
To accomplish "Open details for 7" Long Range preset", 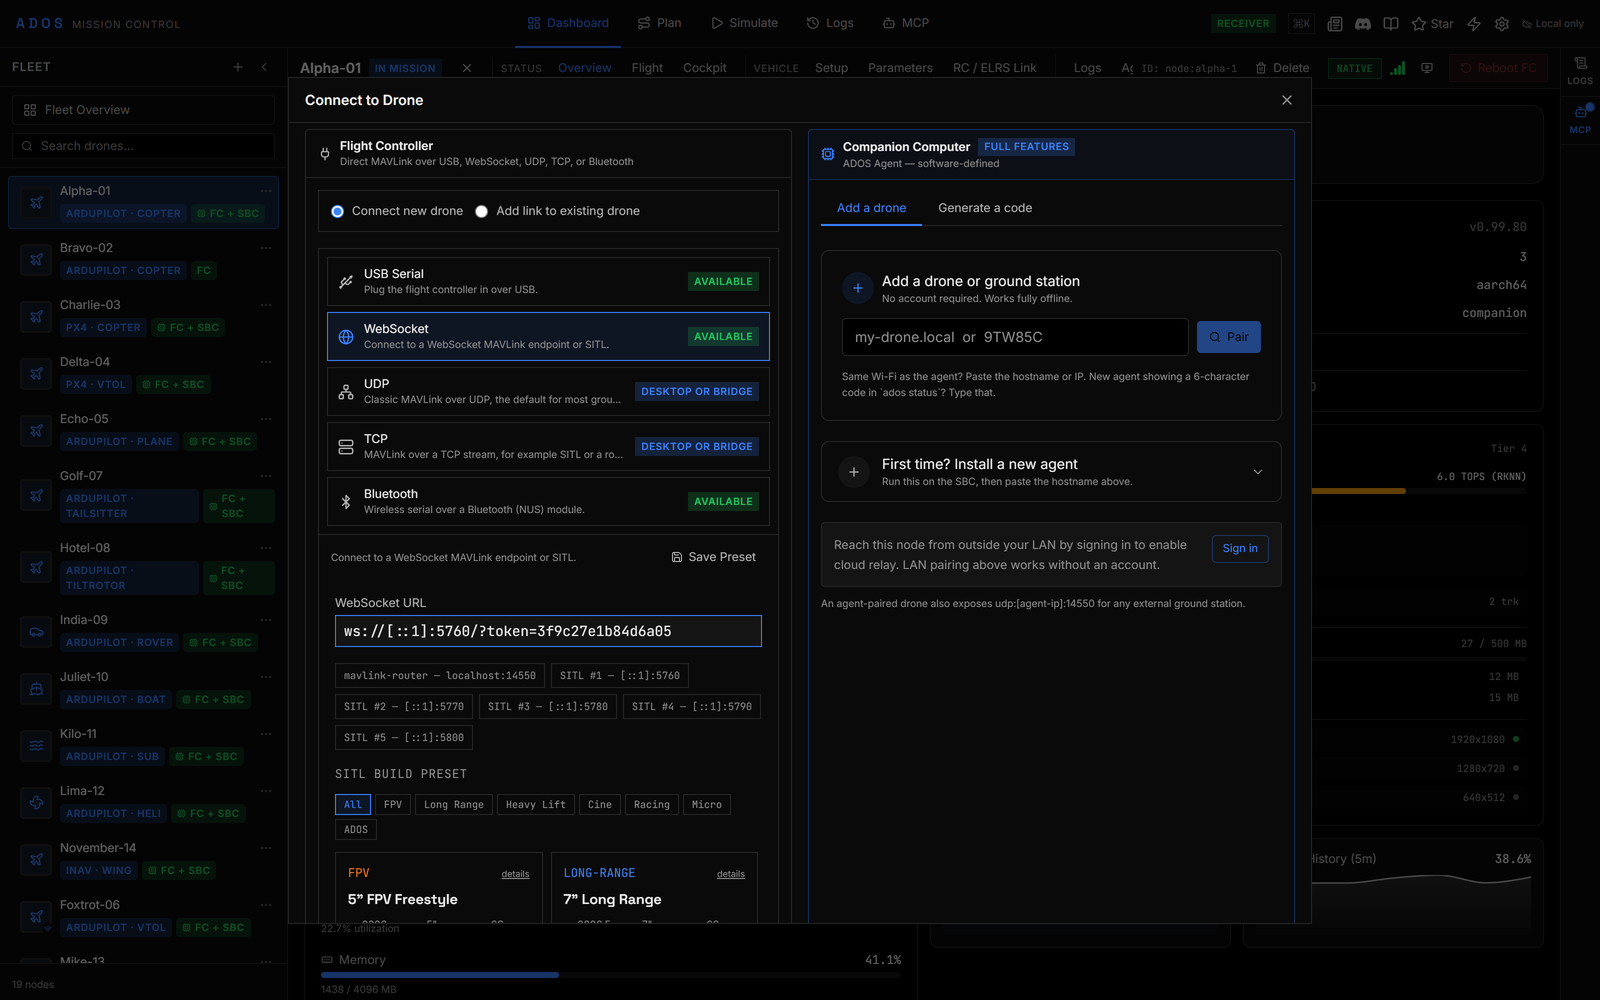I will pos(731,874).
